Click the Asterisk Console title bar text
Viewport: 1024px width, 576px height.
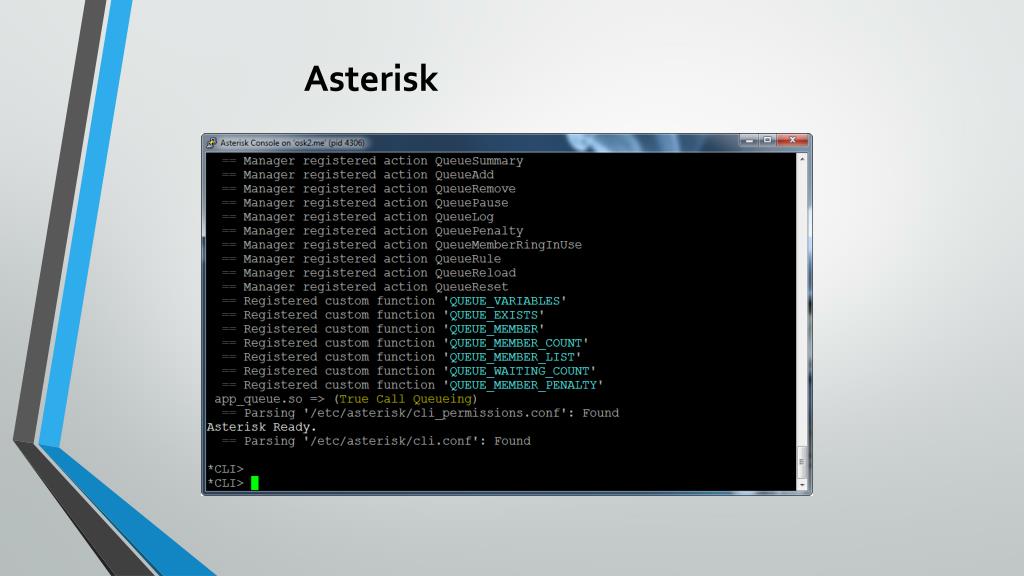pyautogui.click(x=292, y=143)
